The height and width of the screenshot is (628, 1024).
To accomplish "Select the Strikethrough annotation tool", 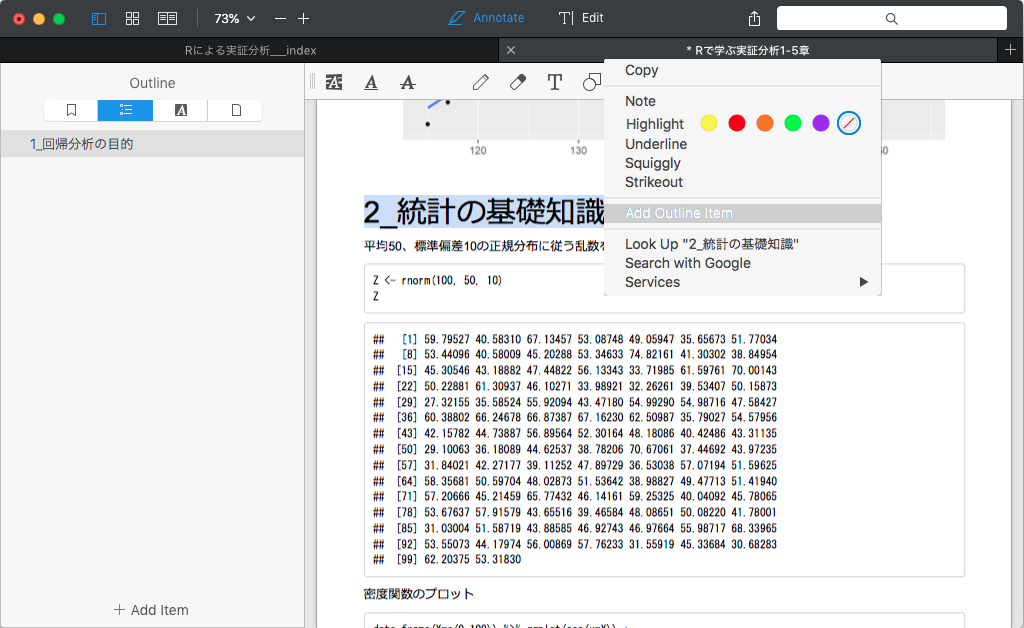I will (407, 82).
